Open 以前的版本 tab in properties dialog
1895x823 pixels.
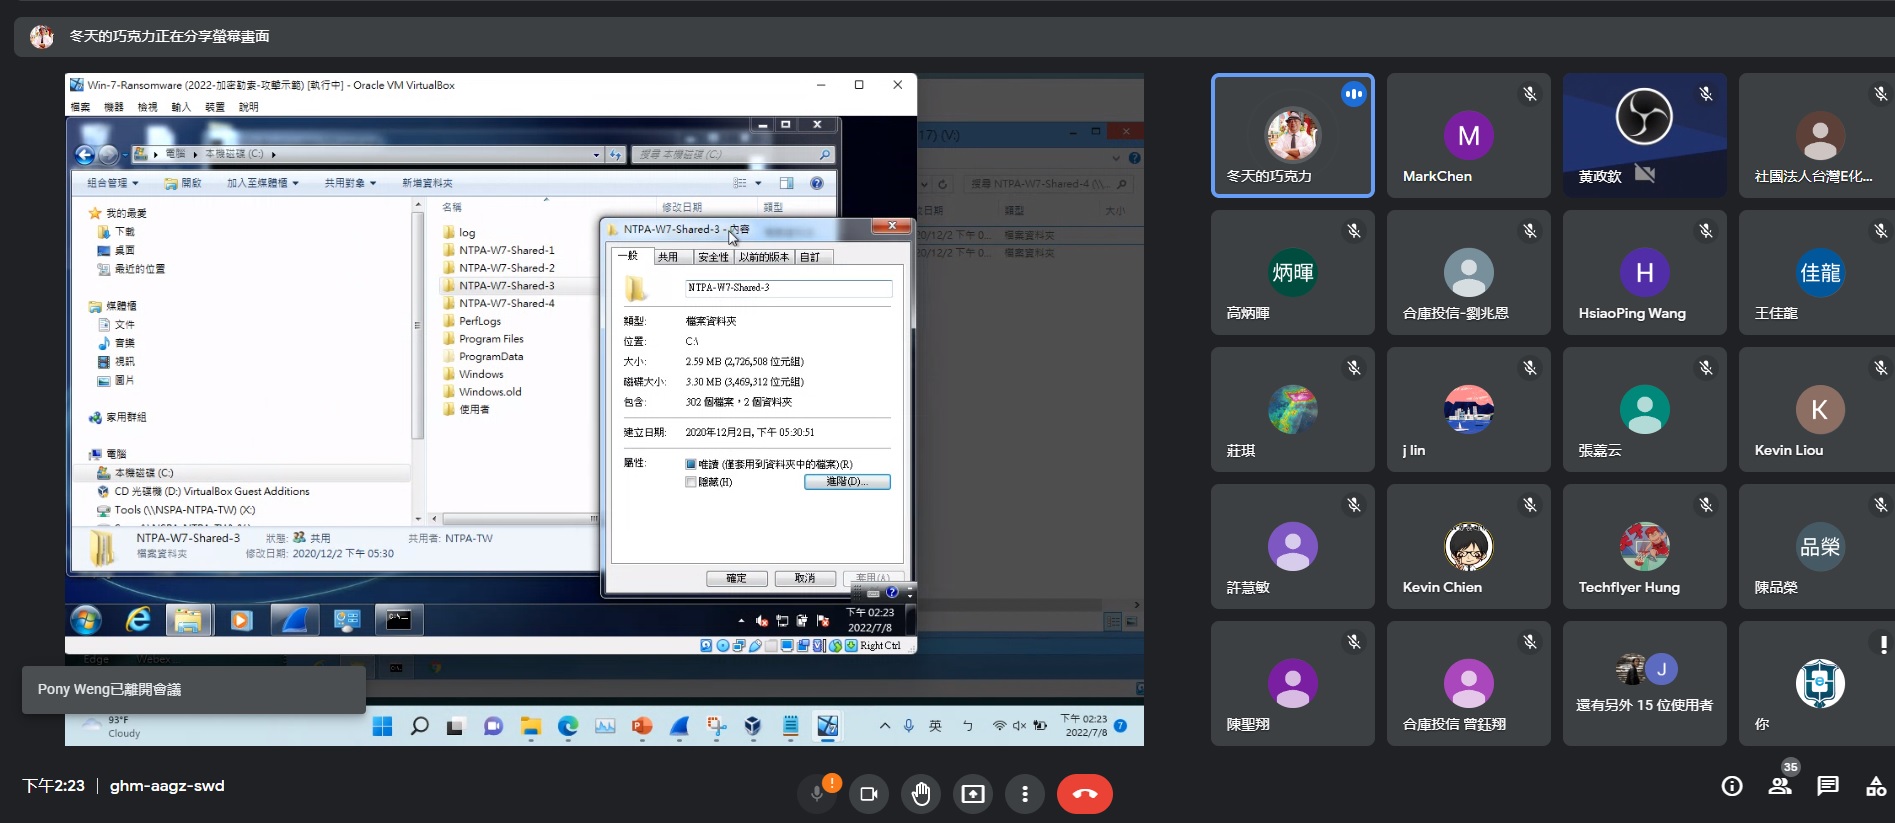click(765, 257)
